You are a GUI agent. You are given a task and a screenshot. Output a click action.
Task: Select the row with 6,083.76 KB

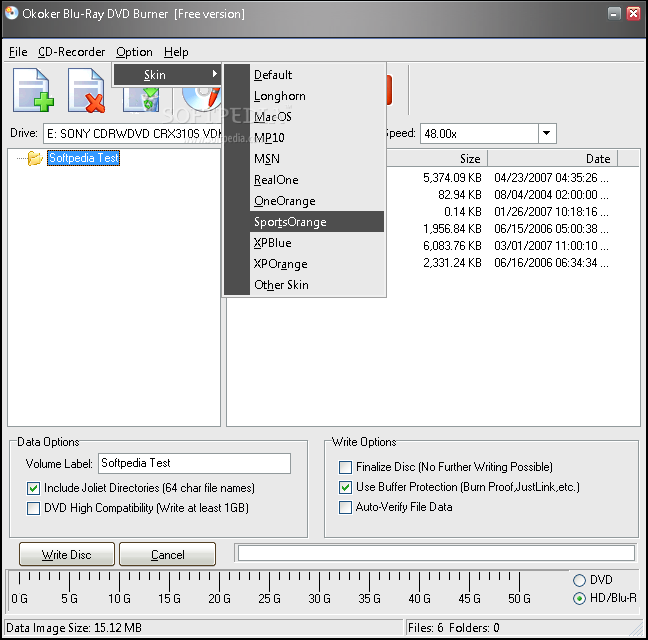(512, 246)
